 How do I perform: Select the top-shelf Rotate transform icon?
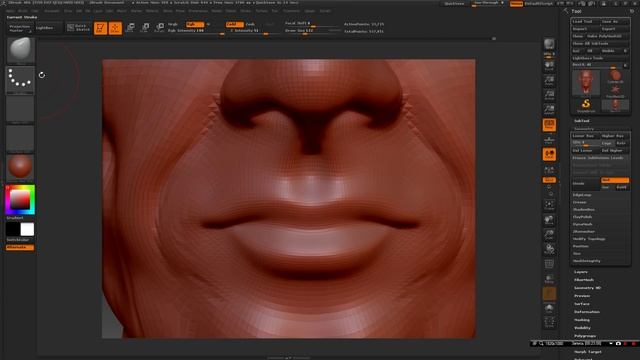tap(160, 28)
